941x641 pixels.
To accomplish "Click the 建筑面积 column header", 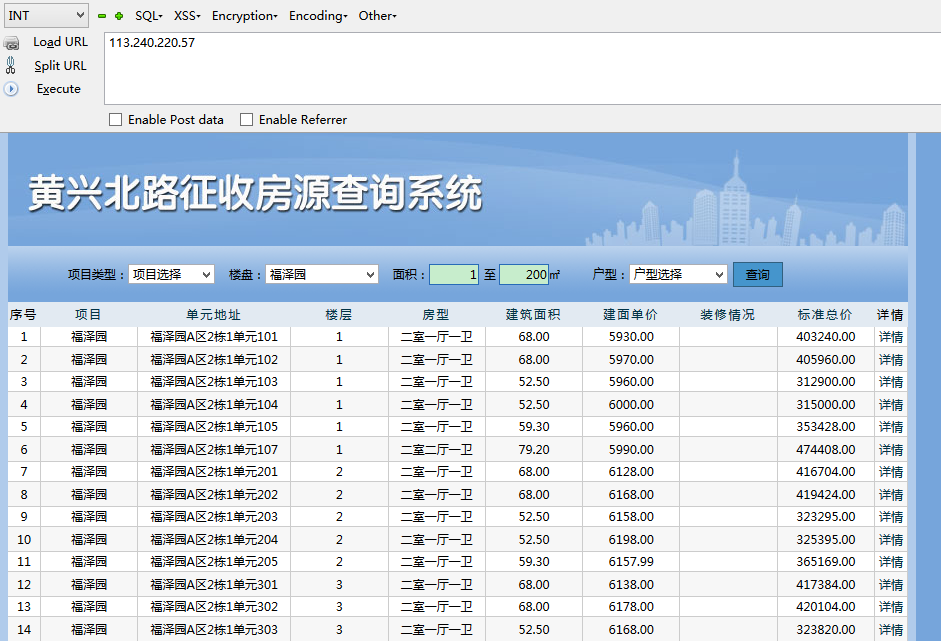I will (533, 314).
